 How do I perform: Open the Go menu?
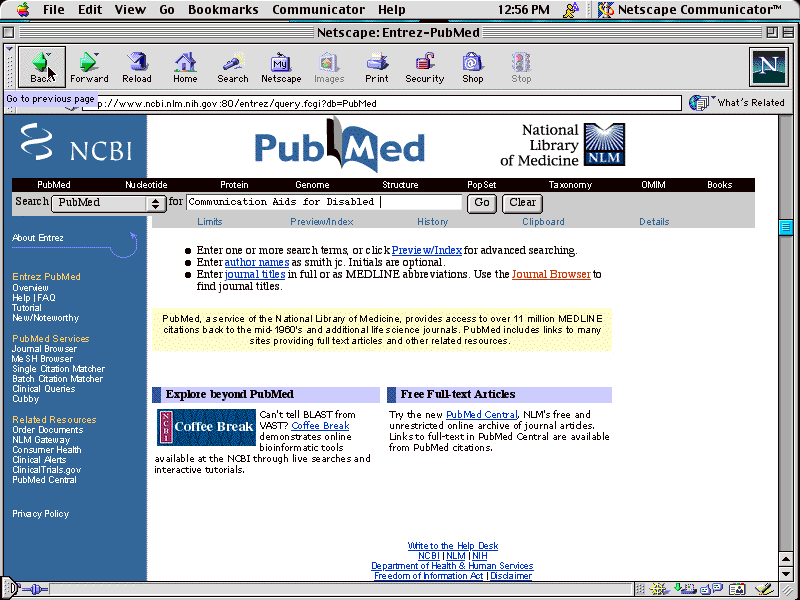tap(166, 9)
